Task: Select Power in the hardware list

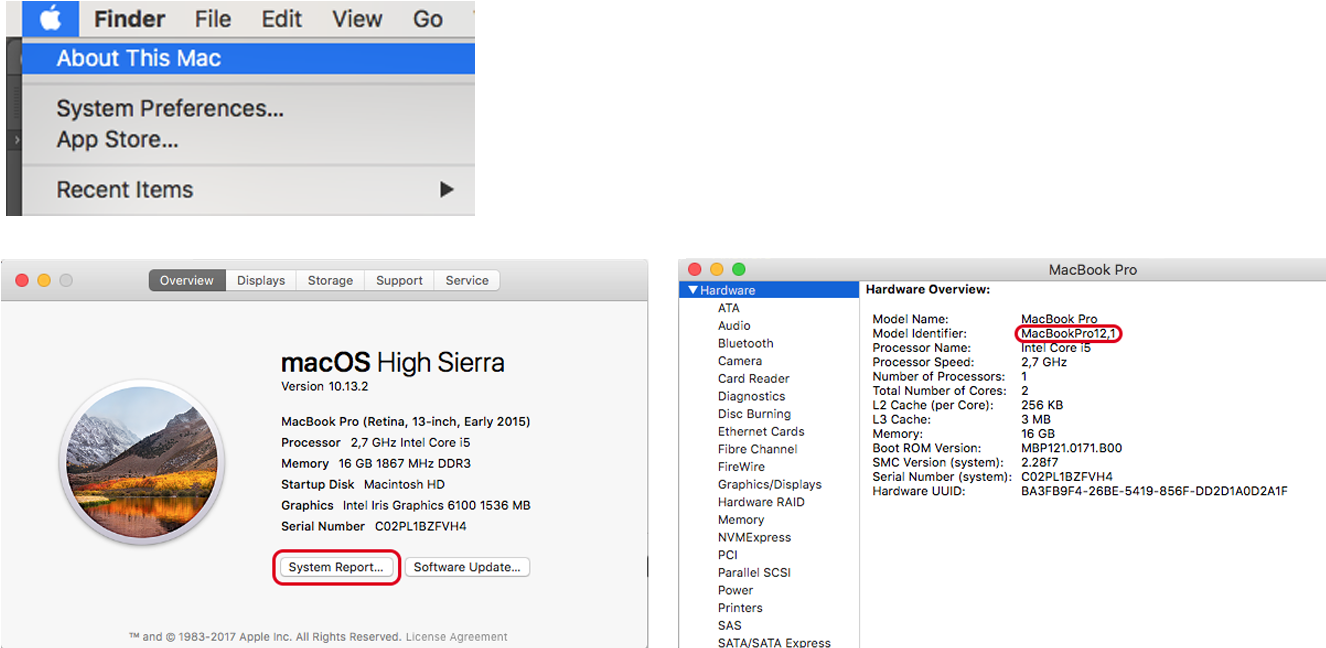Action: tap(735, 590)
